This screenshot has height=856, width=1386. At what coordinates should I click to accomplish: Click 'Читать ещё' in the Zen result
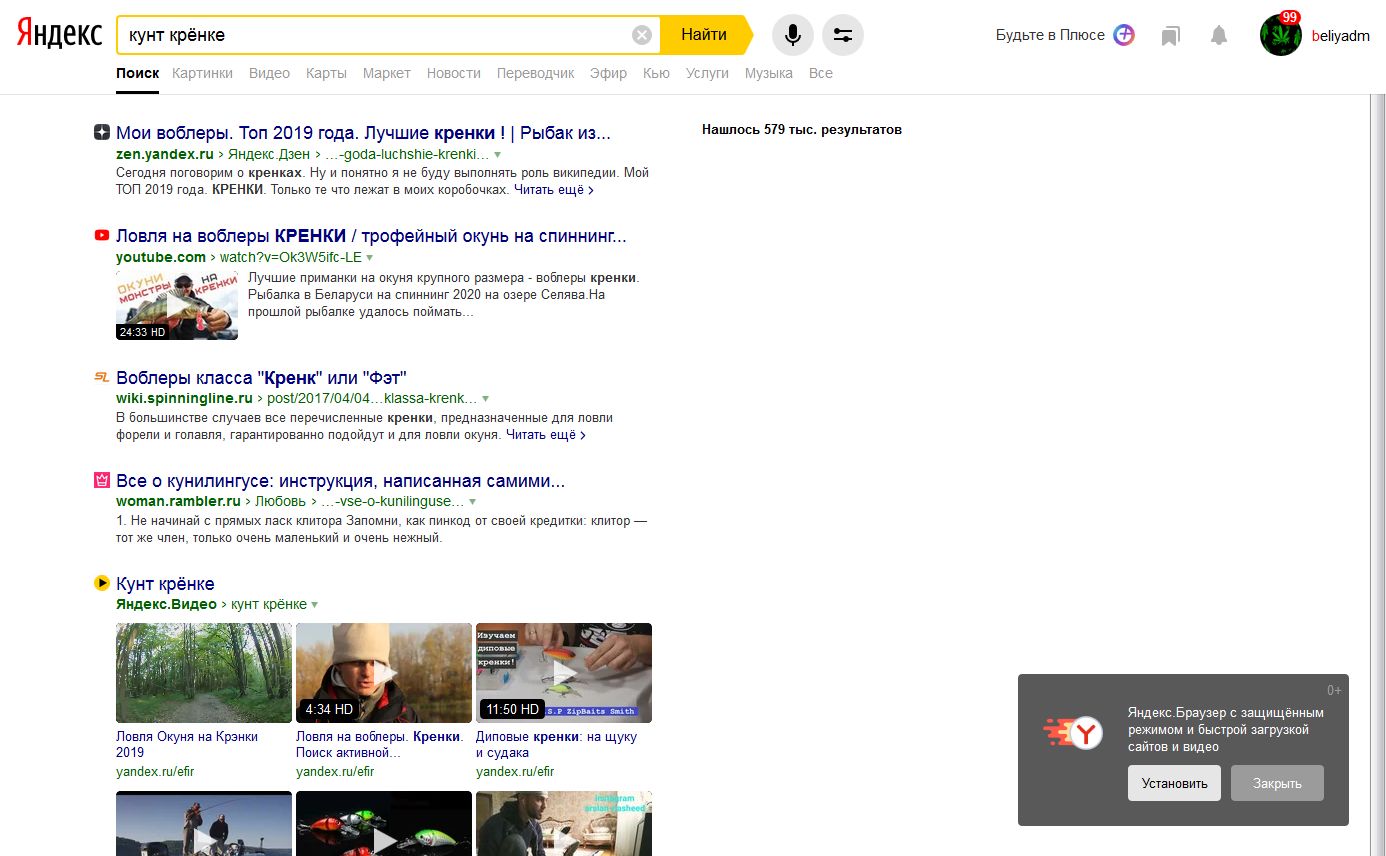(554, 189)
